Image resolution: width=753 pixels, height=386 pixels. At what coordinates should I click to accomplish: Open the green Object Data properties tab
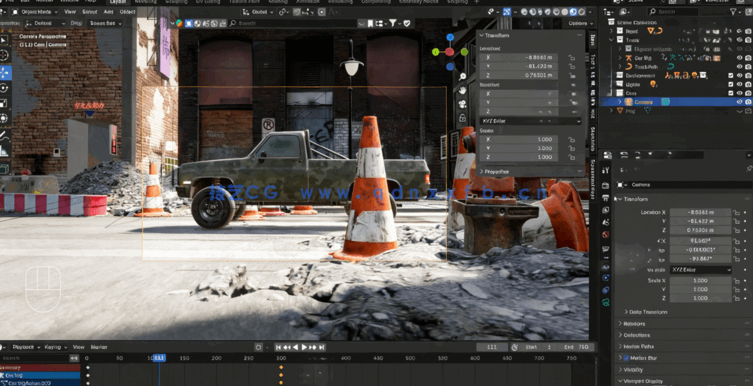coord(606,302)
